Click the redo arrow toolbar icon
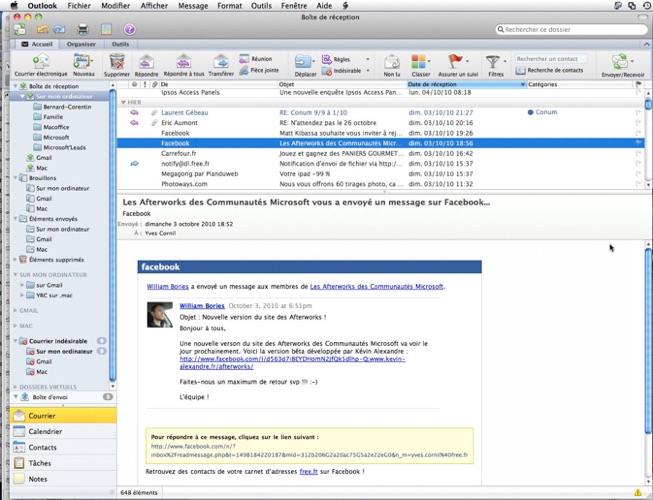 pos(59,30)
